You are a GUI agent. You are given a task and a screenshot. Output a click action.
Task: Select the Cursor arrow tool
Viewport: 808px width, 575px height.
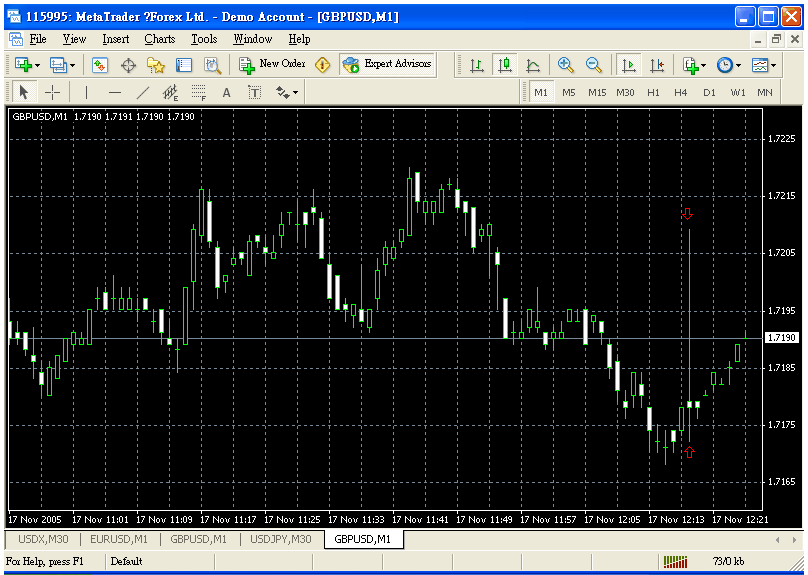pos(24,92)
